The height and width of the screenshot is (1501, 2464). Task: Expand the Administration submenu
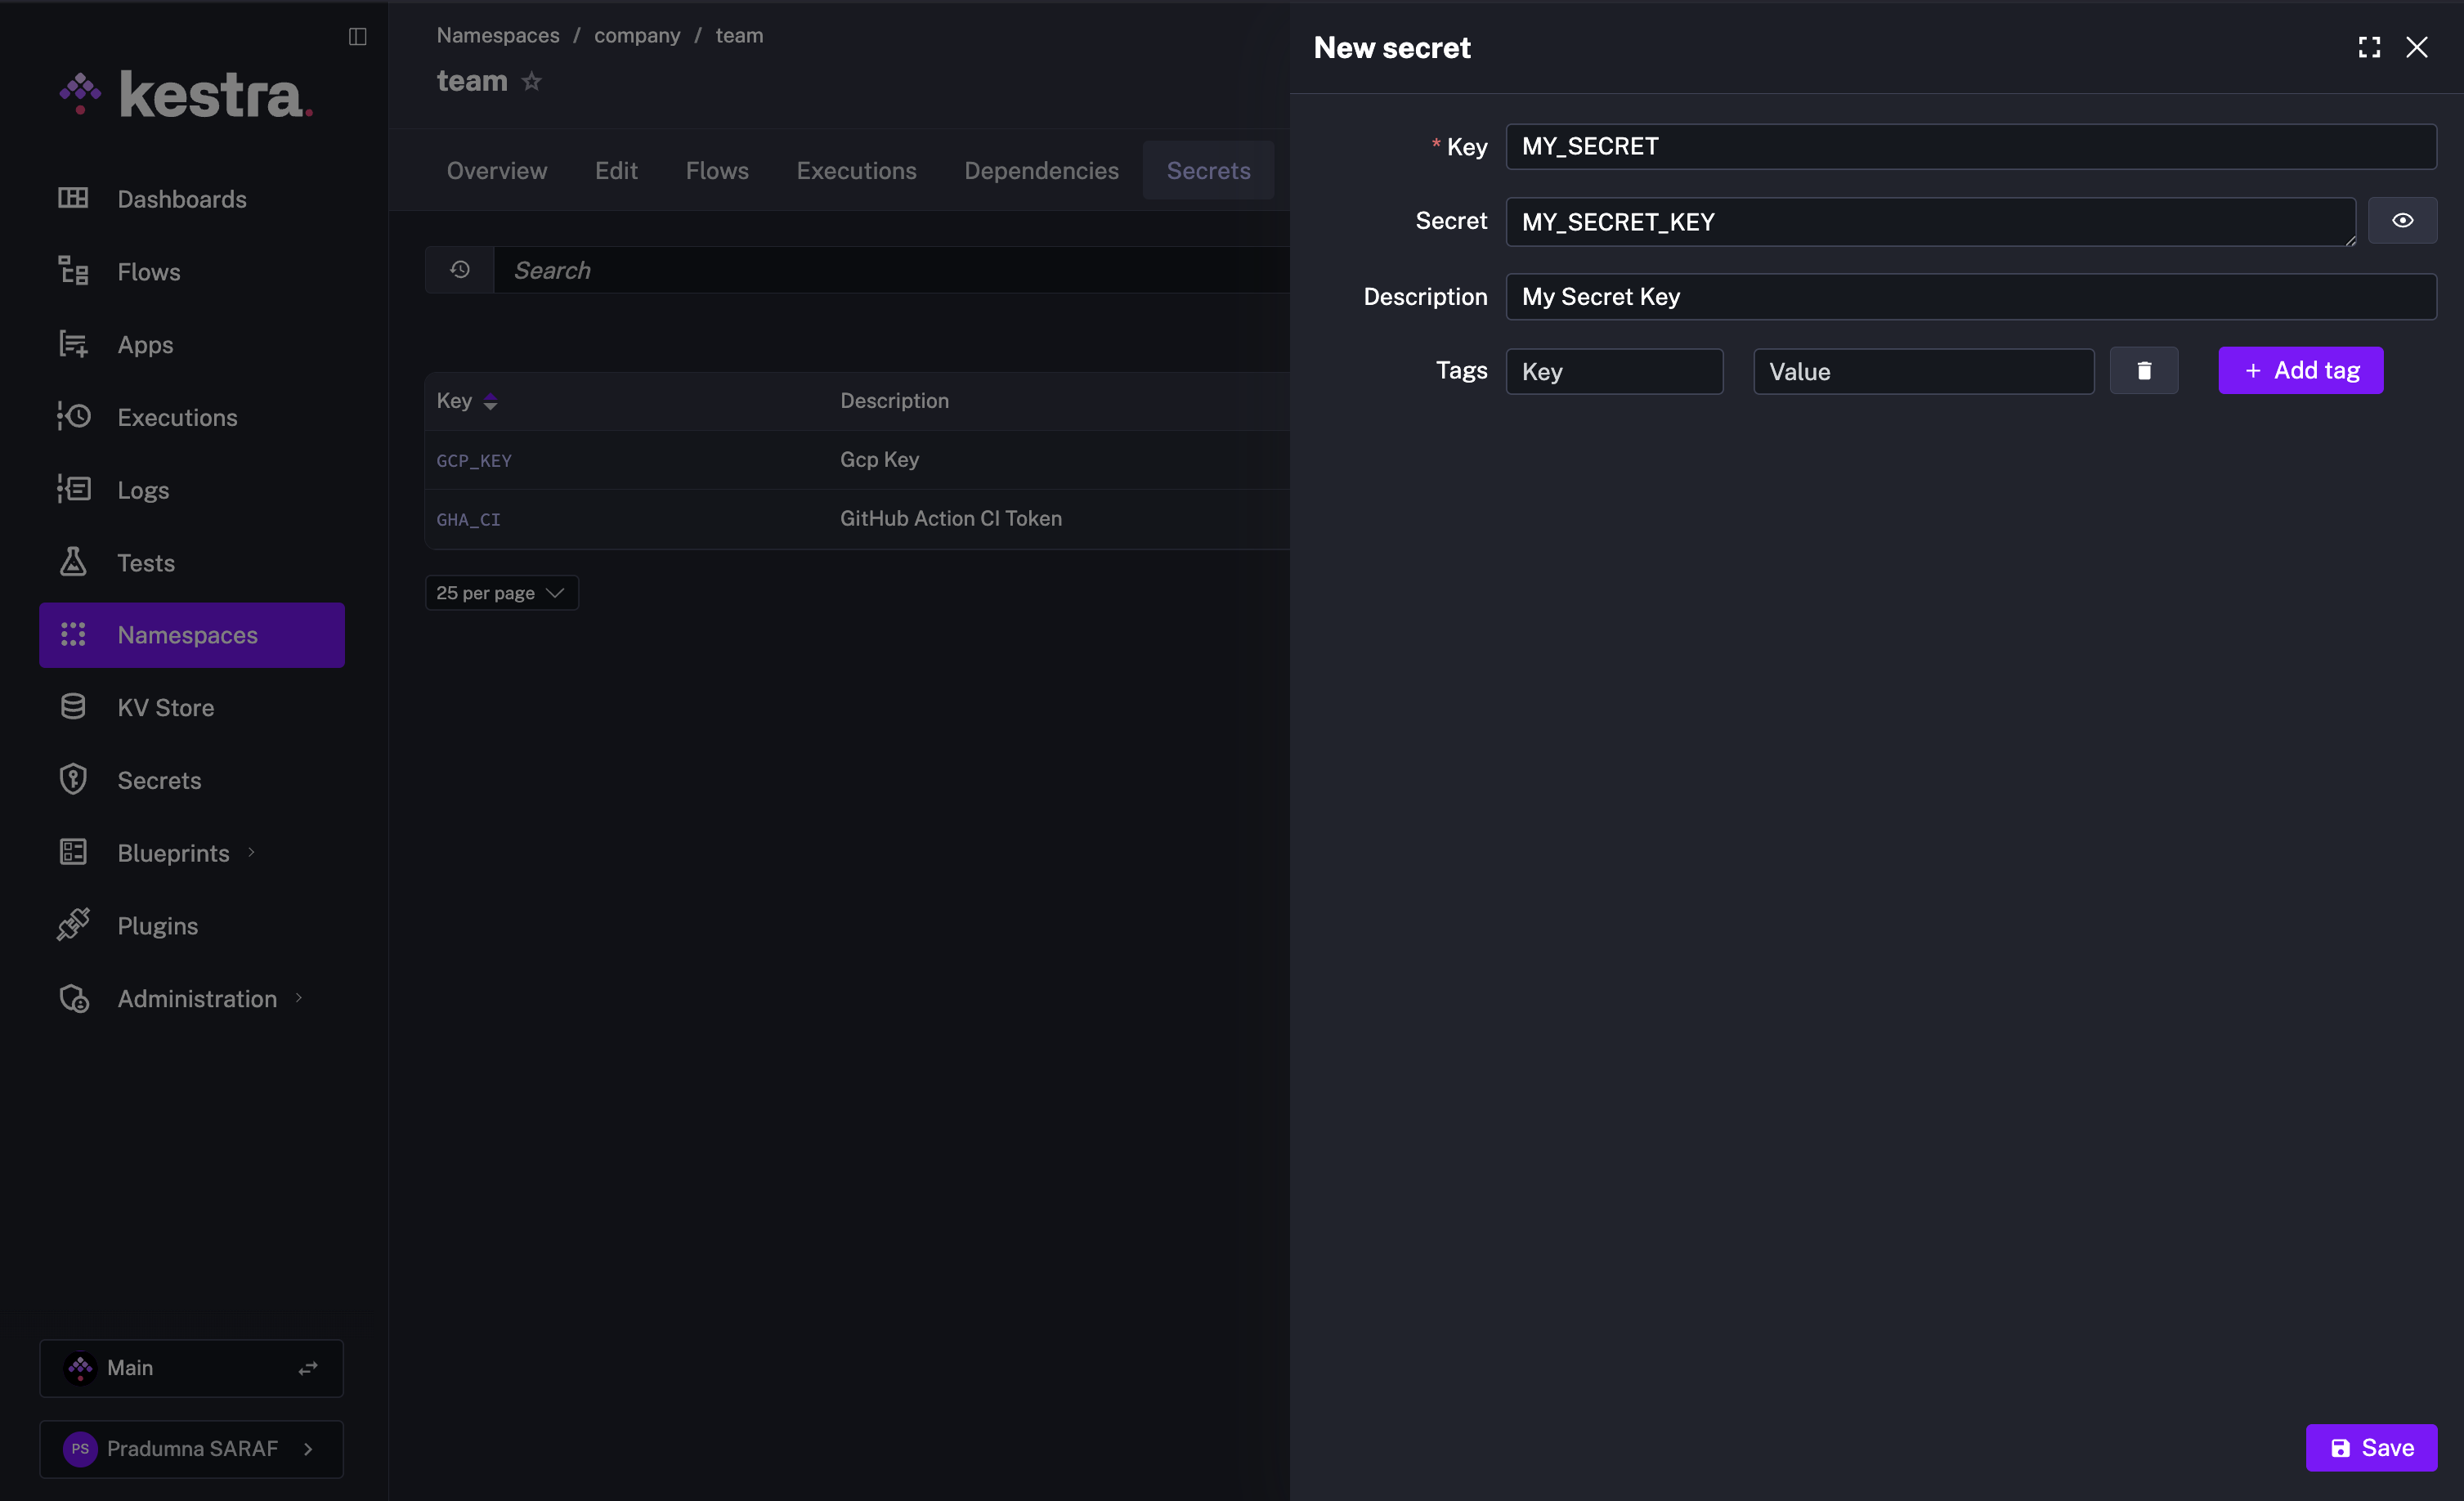(x=298, y=998)
